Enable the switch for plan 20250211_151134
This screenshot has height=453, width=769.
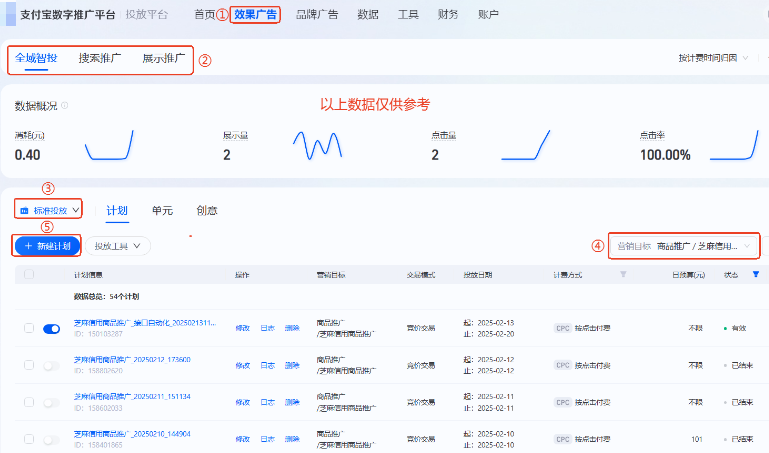[x=51, y=403]
